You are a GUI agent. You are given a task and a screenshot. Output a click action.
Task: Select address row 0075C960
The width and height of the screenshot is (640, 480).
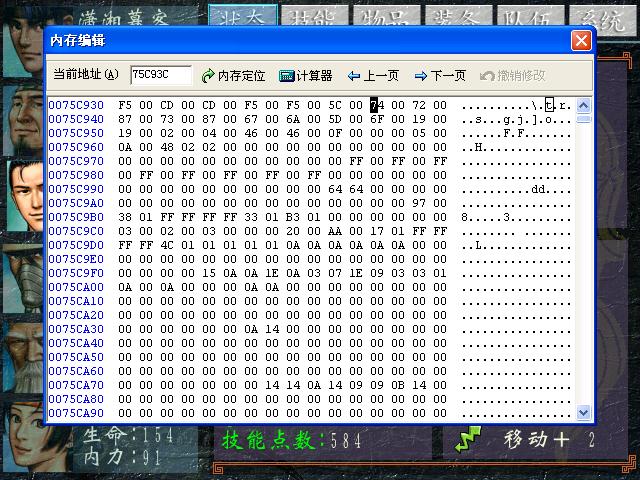tap(76, 147)
